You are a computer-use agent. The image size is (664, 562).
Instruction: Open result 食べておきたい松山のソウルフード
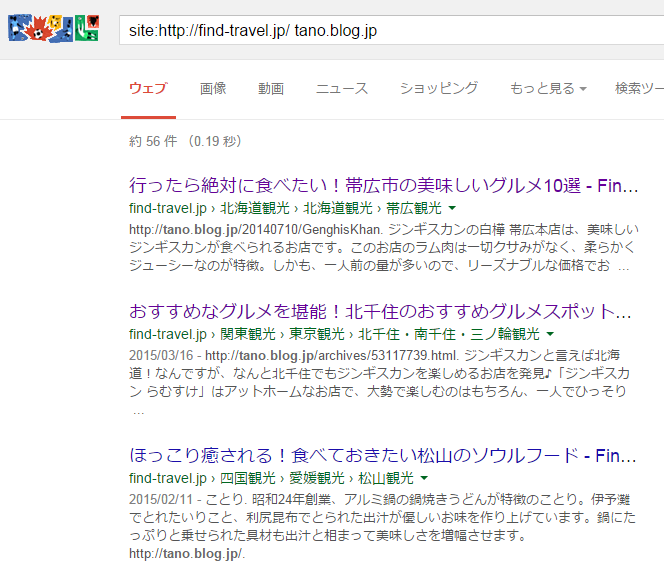(x=383, y=456)
